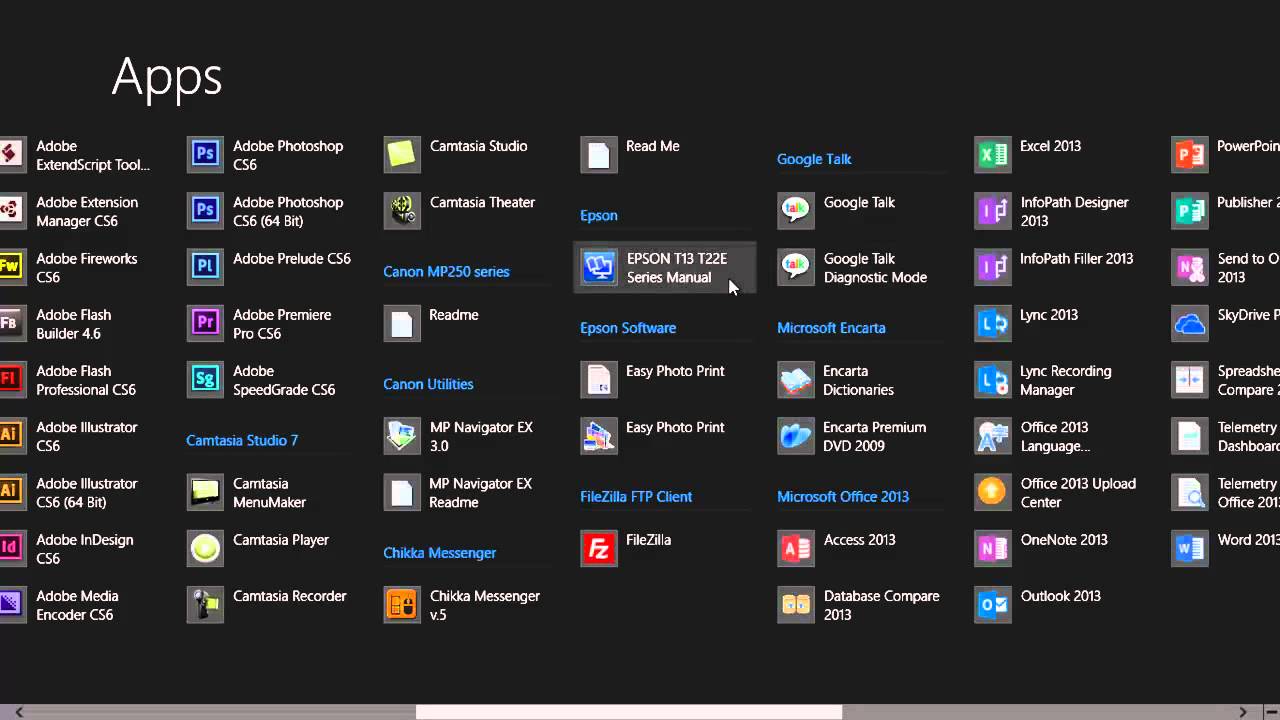Open EPSON T13 T22E Series Manual icon
The width and height of the screenshot is (1280, 720).
tap(599, 267)
